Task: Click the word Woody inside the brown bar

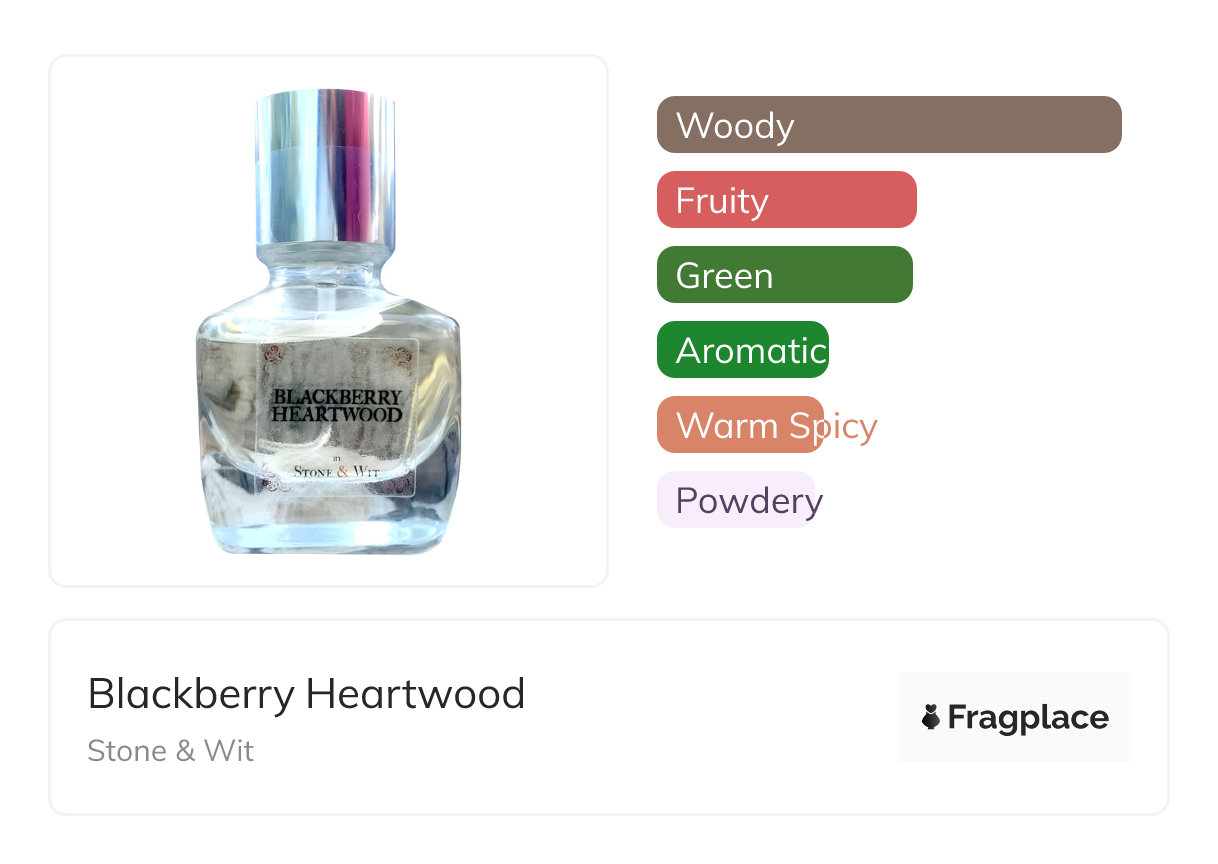Action: point(735,126)
